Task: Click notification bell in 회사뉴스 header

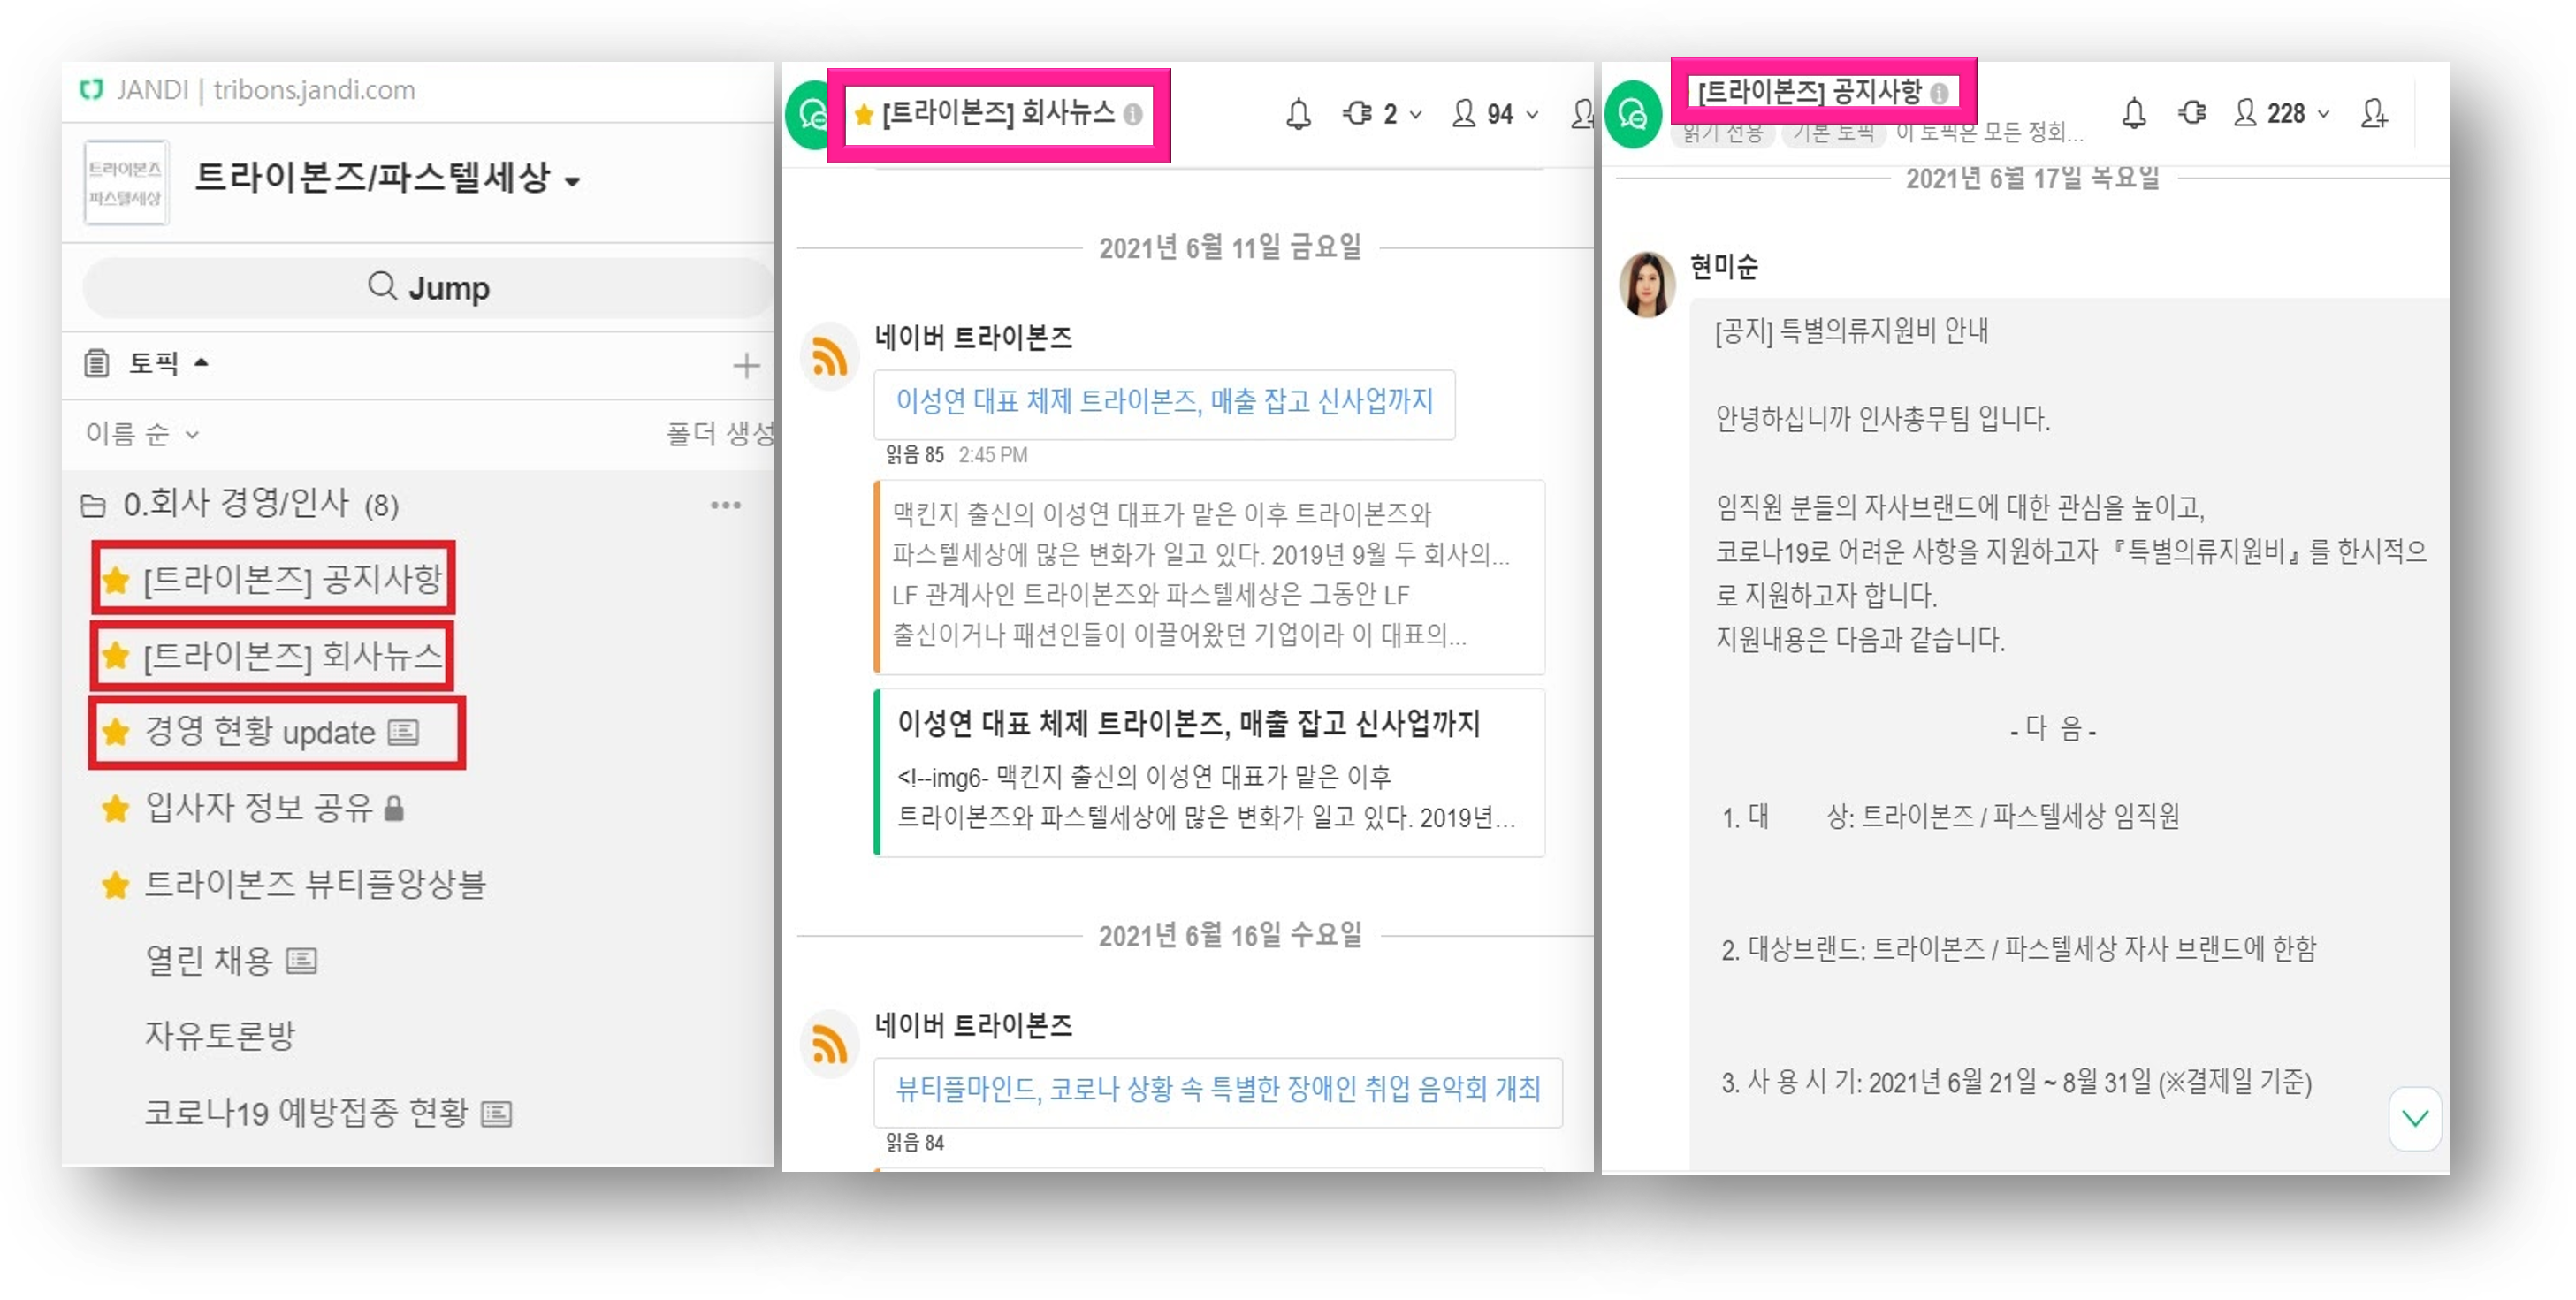Action: tap(1297, 114)
